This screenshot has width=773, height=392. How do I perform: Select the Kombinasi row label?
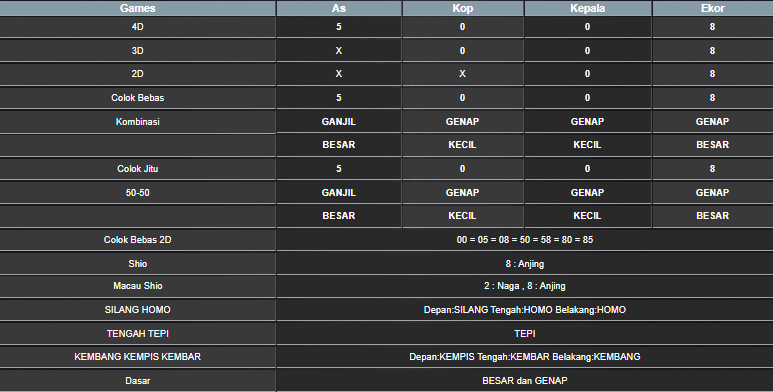tap(138, 122)
